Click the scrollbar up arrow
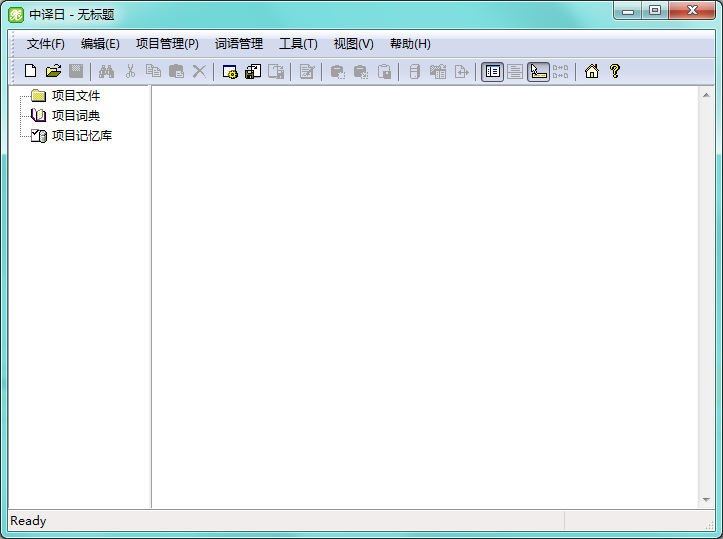 pos(706,95)
